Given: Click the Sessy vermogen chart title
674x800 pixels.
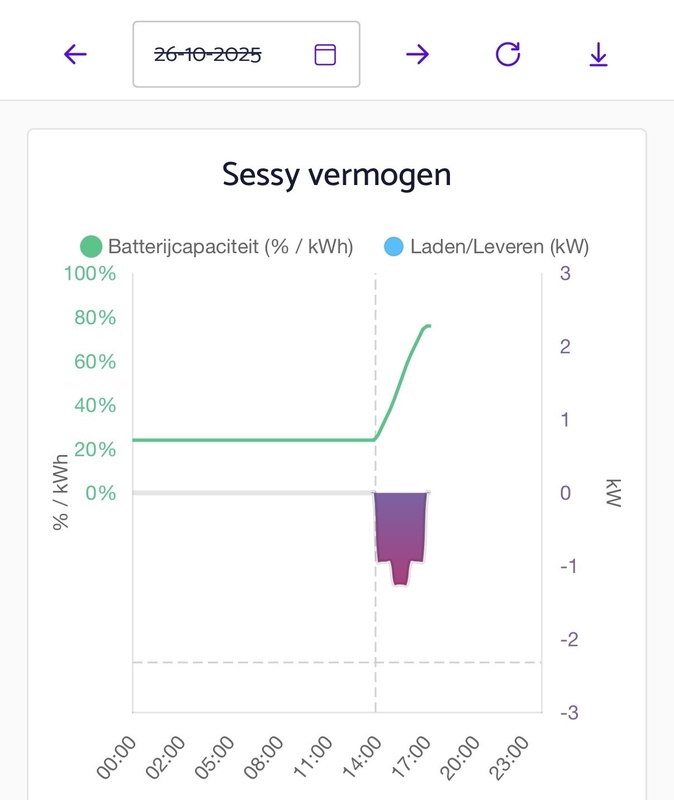Looking at the screenshot, I should [336, 175].
